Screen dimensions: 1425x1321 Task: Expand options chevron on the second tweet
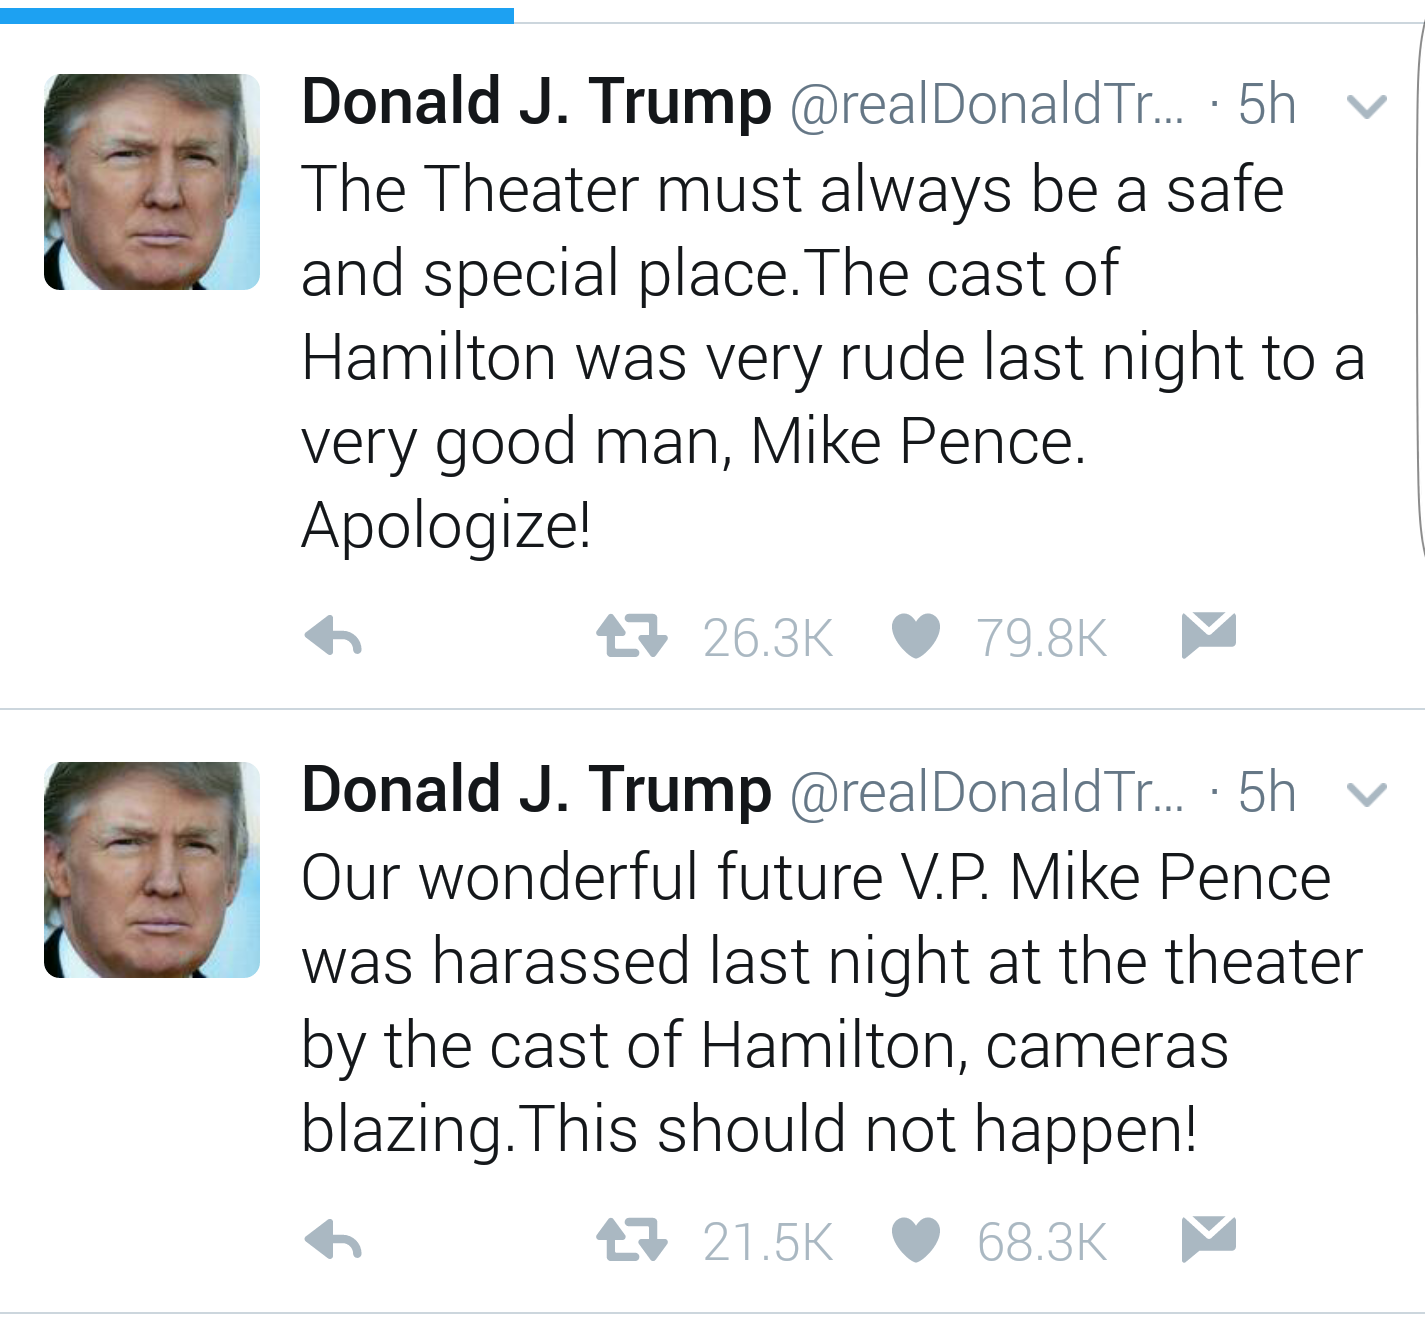pos(1366,794)
